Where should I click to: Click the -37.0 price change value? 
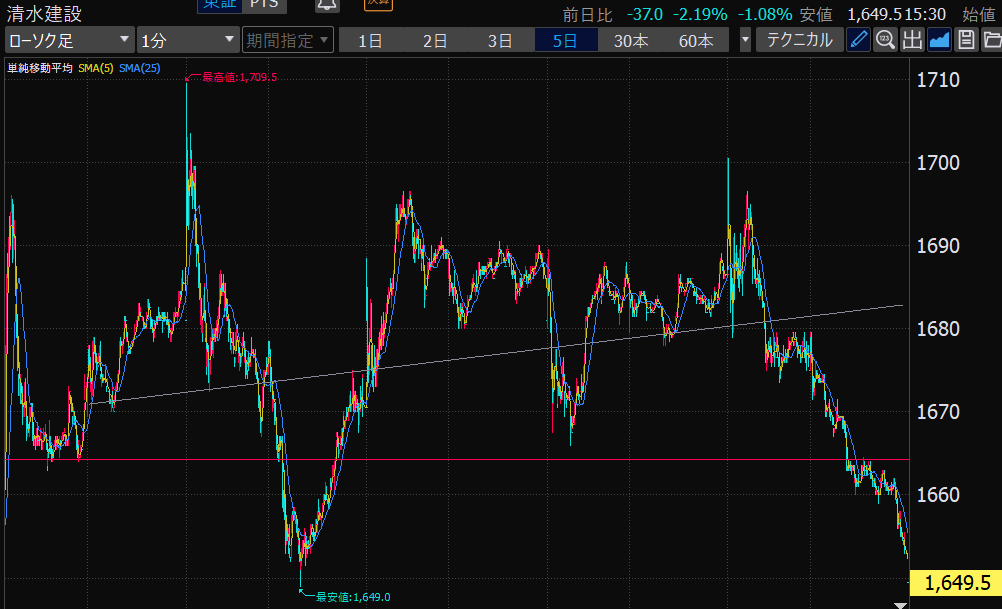(645, 14)
